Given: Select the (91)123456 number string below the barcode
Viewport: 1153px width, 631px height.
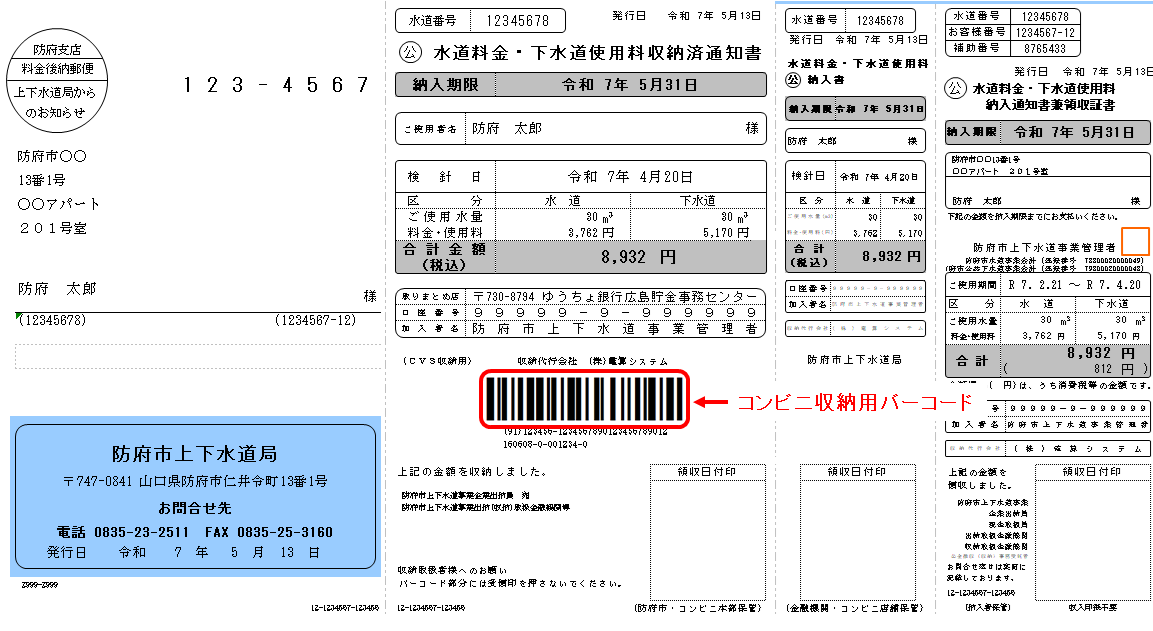Looking at the screenshot, I should pos(585,432).
